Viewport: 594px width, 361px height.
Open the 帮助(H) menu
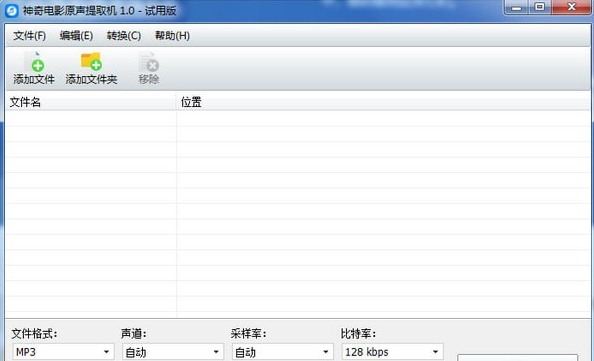tap(172, 36)
